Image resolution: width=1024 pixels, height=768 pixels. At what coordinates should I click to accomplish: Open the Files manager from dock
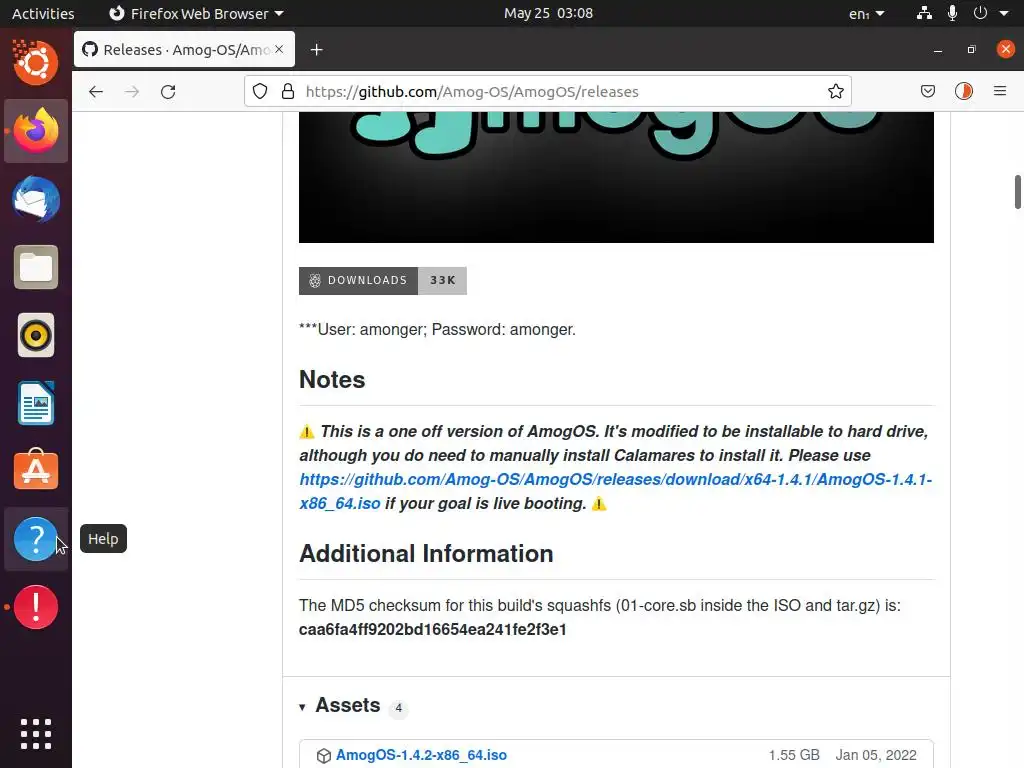(36, 267)
